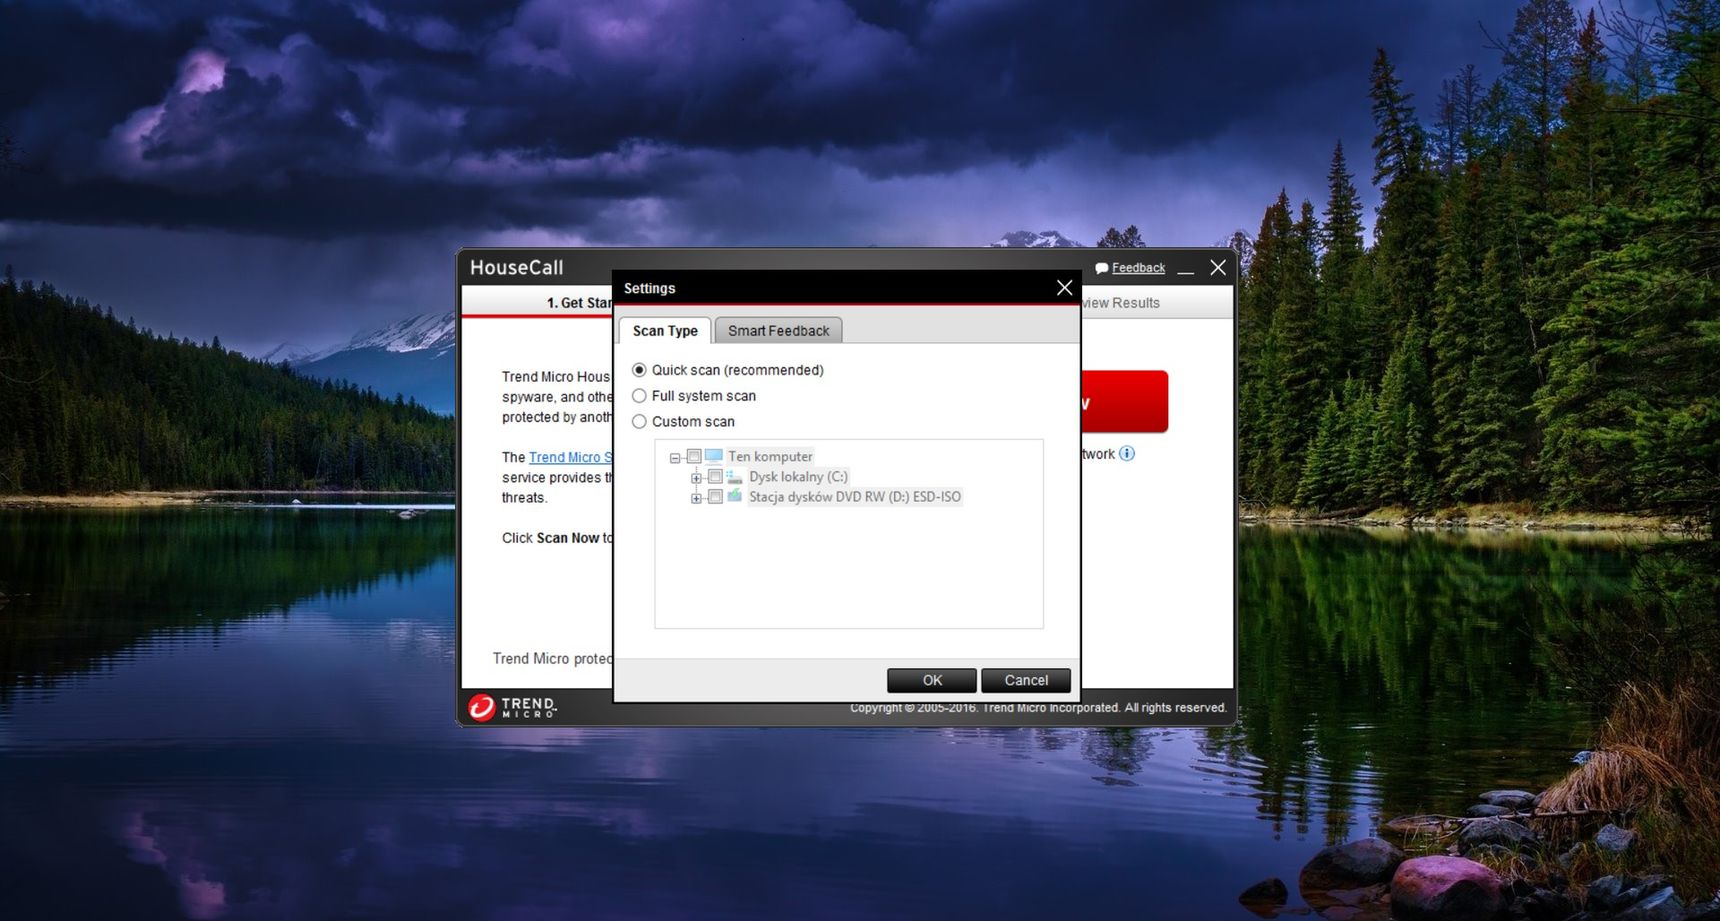Tick the Ten komputer checkbox

pos(694,457)
